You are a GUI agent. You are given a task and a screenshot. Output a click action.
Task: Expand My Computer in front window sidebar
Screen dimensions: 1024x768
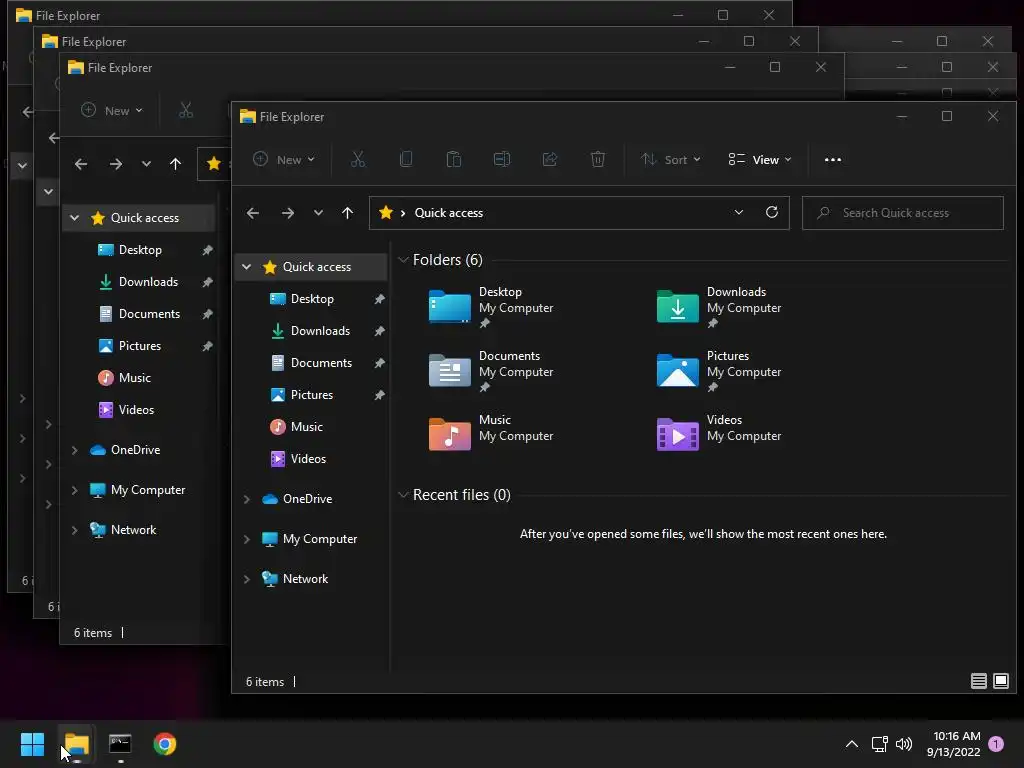click(x=246, y=539)
